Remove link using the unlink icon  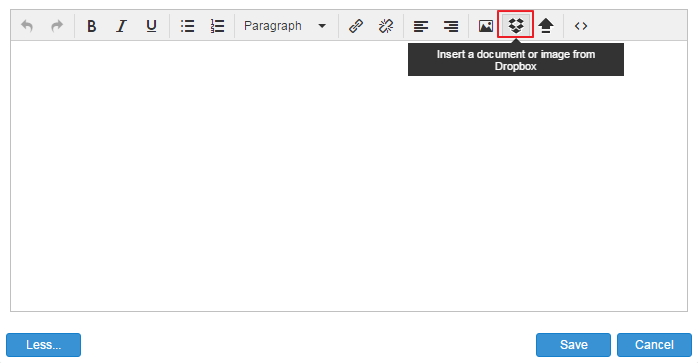tap(386, 26)
